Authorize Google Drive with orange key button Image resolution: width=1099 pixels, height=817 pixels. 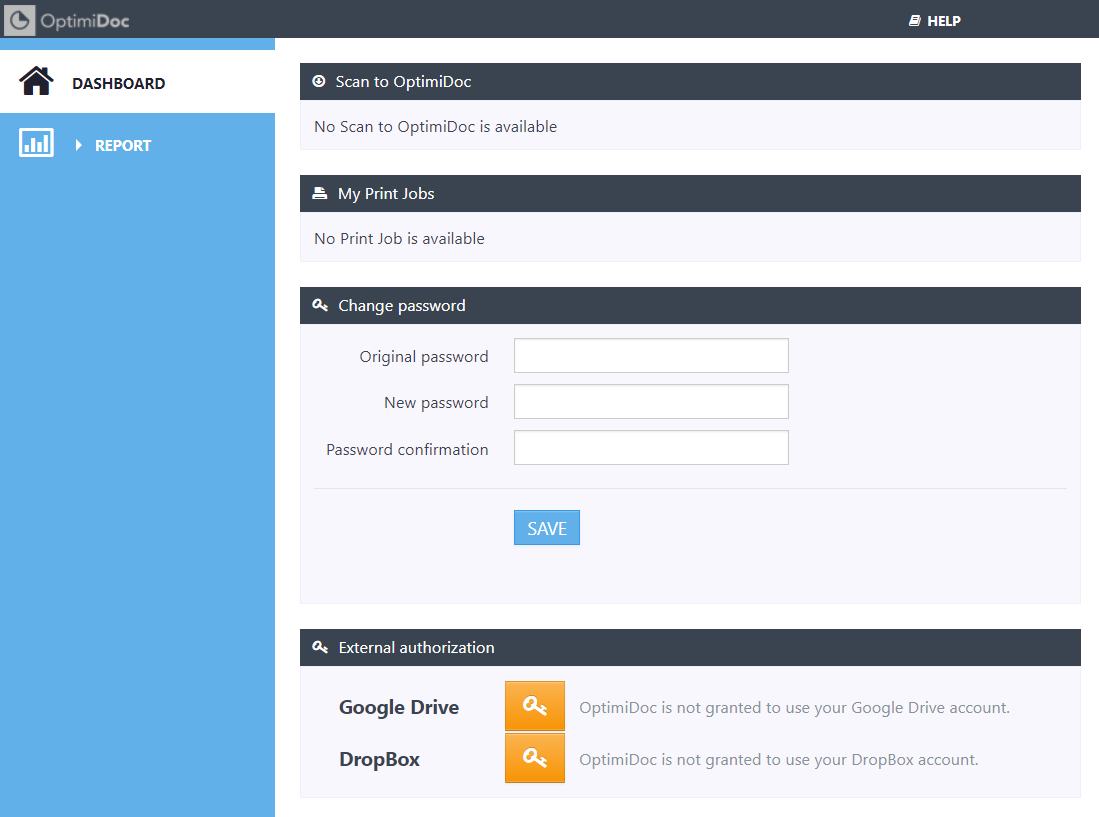coord(534,707)
